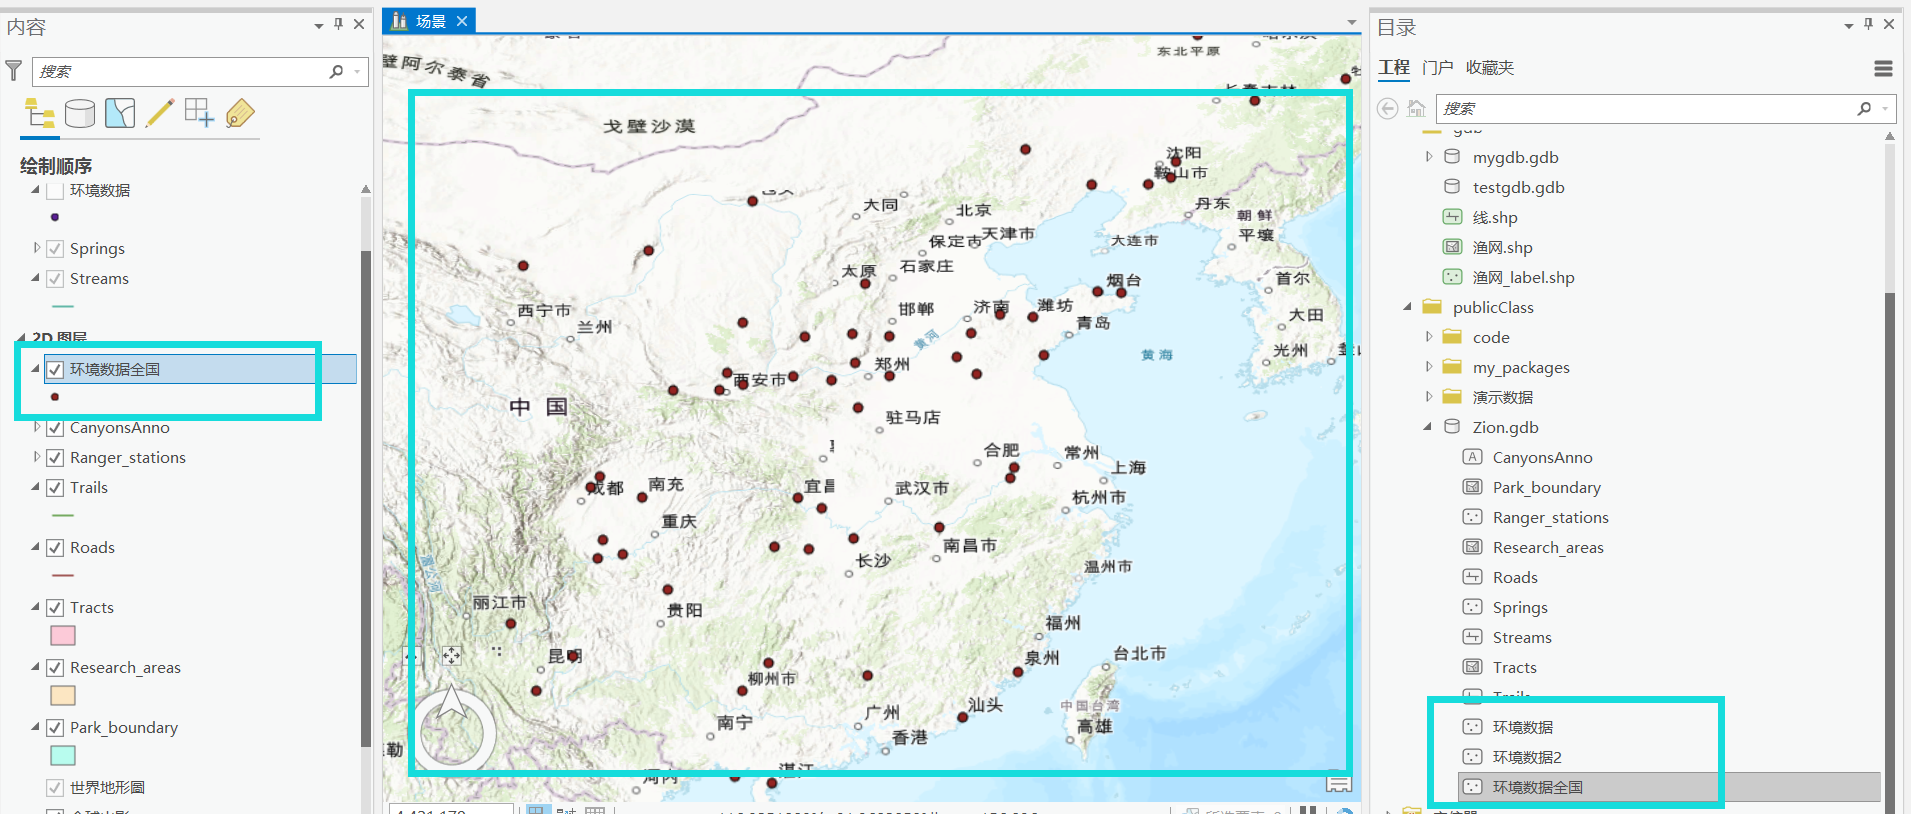Open the view tabs overflow dropdown
Screen dimensions: 1911x814
pyautogui.click(x=1352, y=22)
